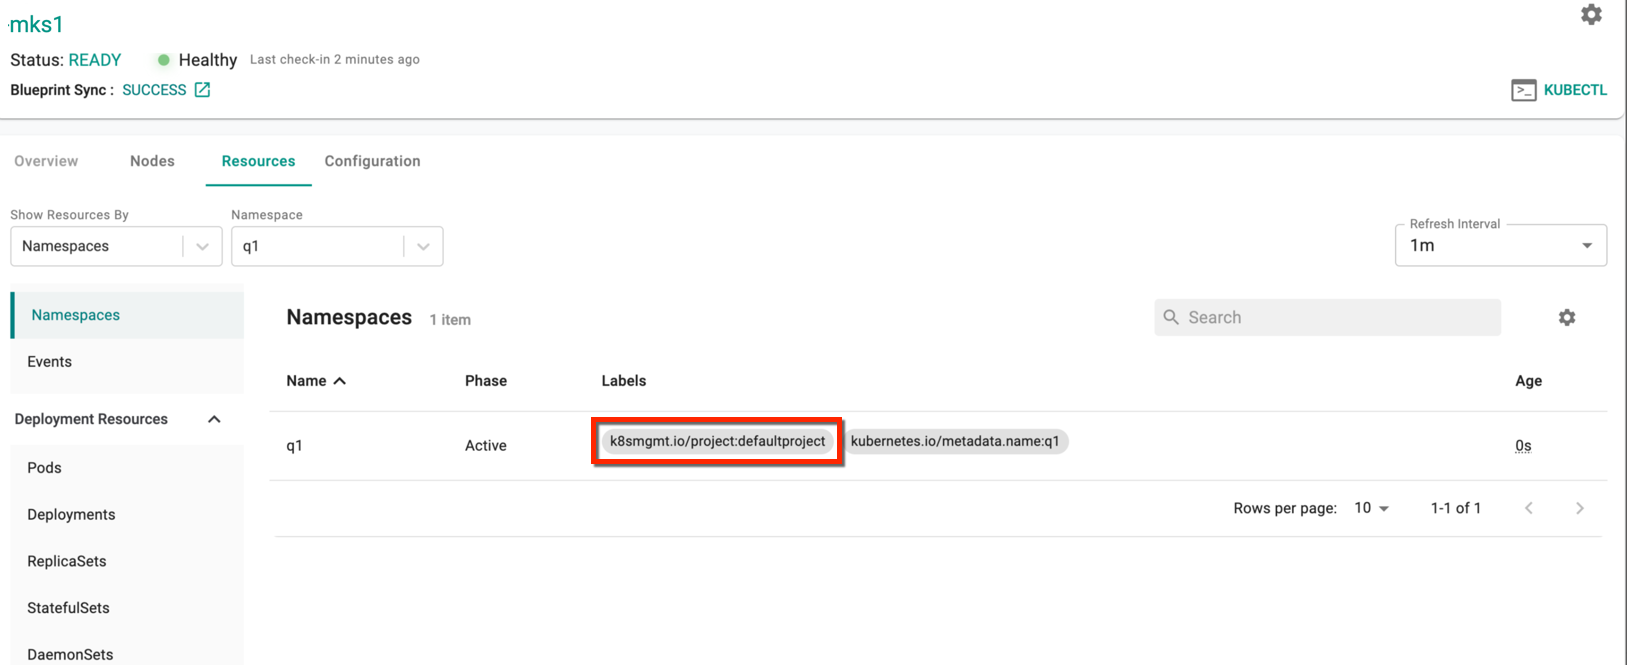Click the kubernetes.io/metadata.name:q1 label chip

pyautogui.click(x=955, y=441)
